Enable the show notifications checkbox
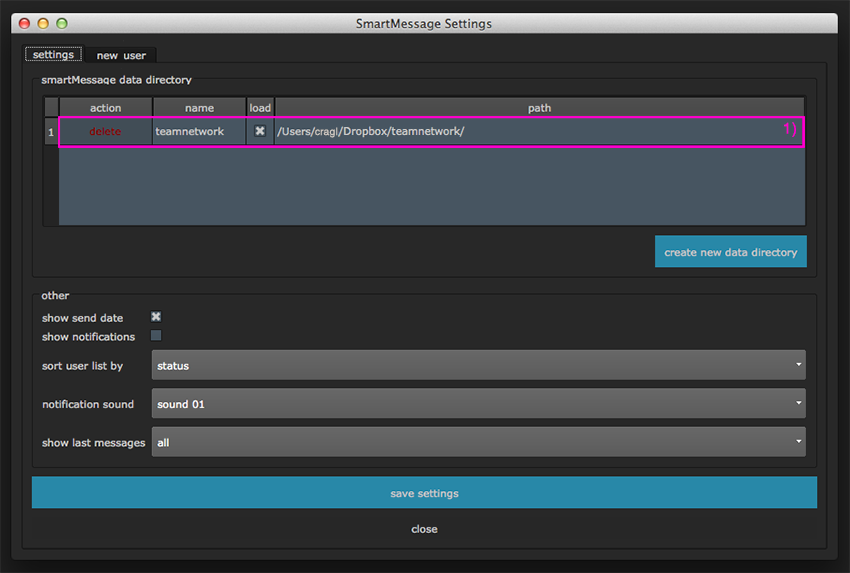Image resolution: width=850 pixels, height=573 pixels. 156,336
